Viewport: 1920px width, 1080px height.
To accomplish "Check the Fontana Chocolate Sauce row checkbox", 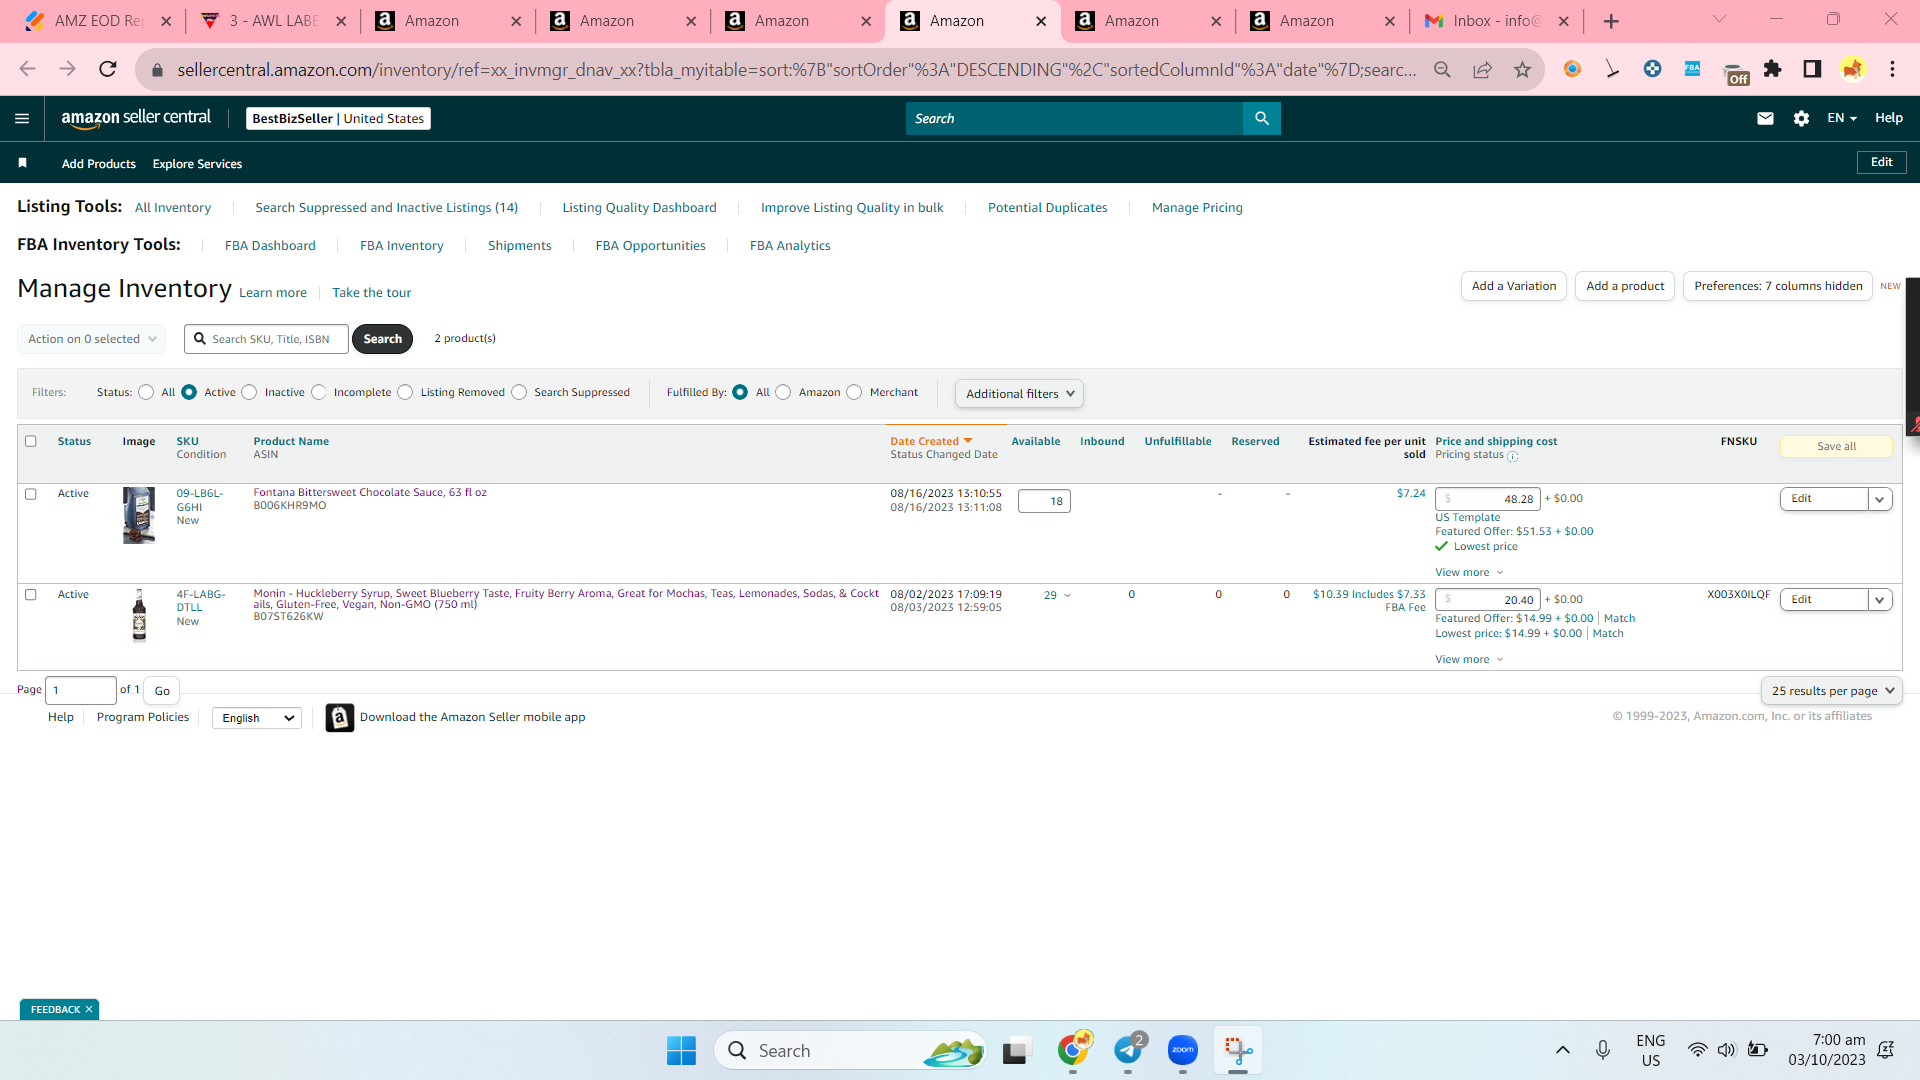I will click(31, 494).
